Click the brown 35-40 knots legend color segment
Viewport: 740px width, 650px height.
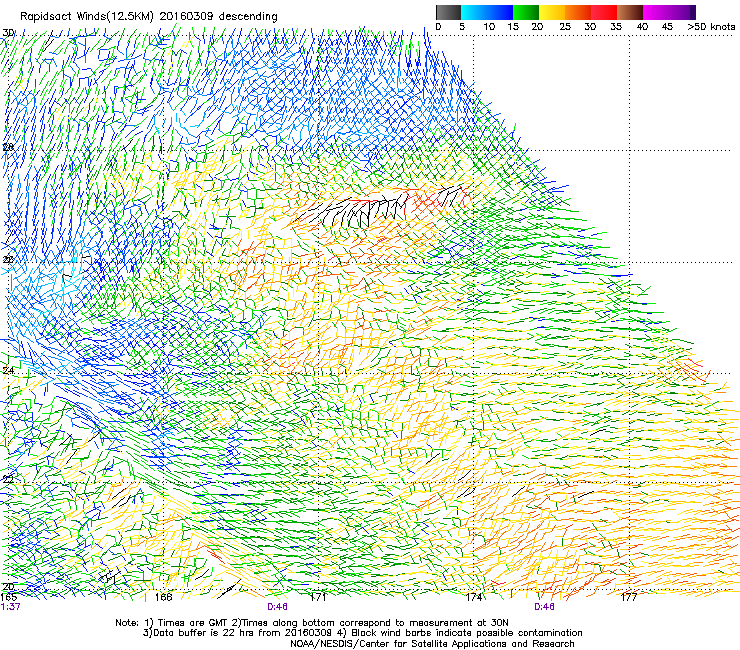pos(630,12)
